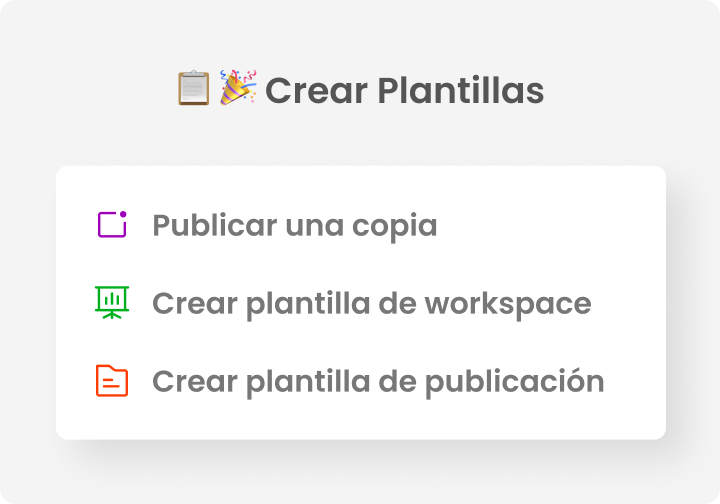720x504 pixels.
Task: Click the word Plantillas in the title
Action: (461, 91)
